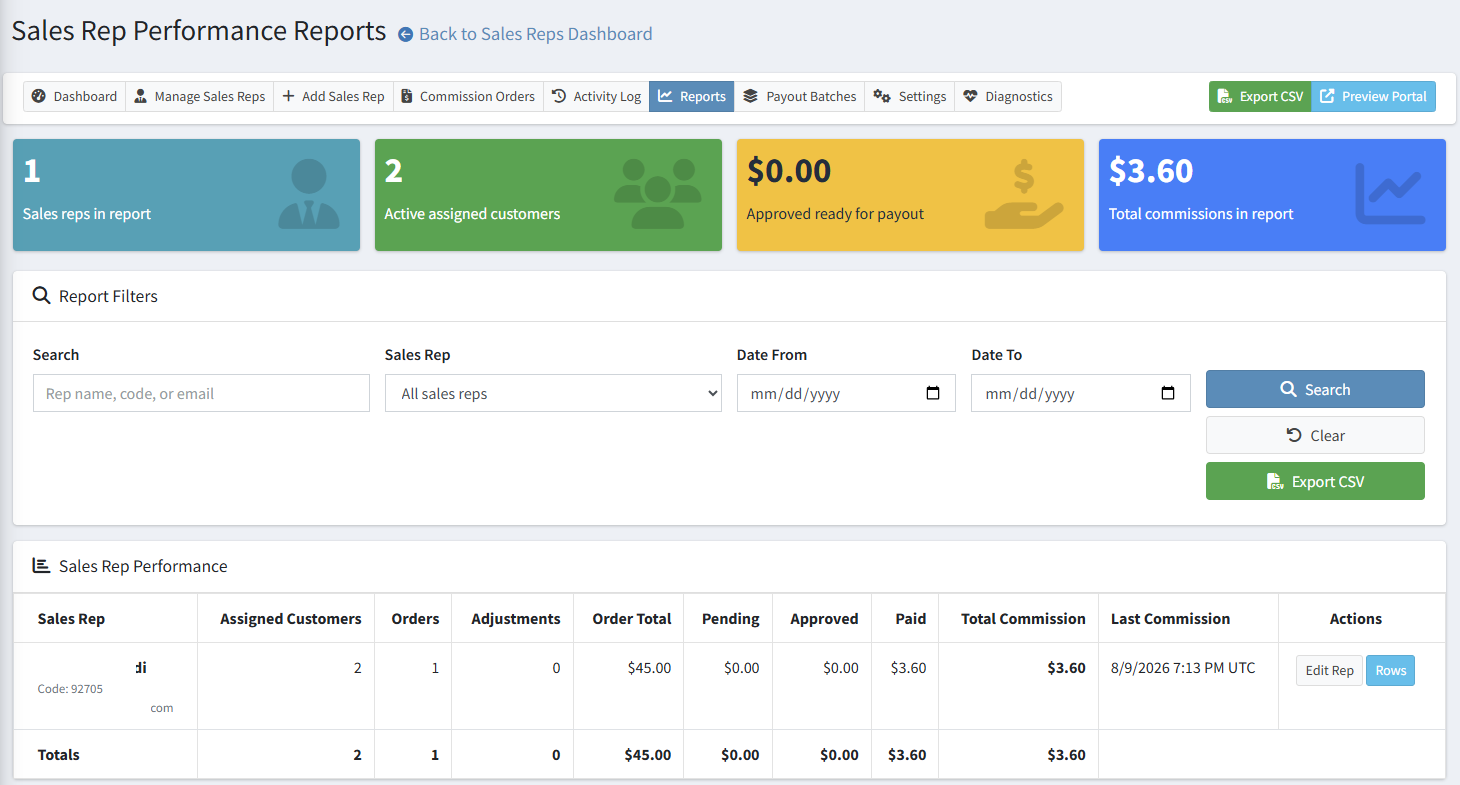Click the top-right Export CSV button

click(1260, 96)
